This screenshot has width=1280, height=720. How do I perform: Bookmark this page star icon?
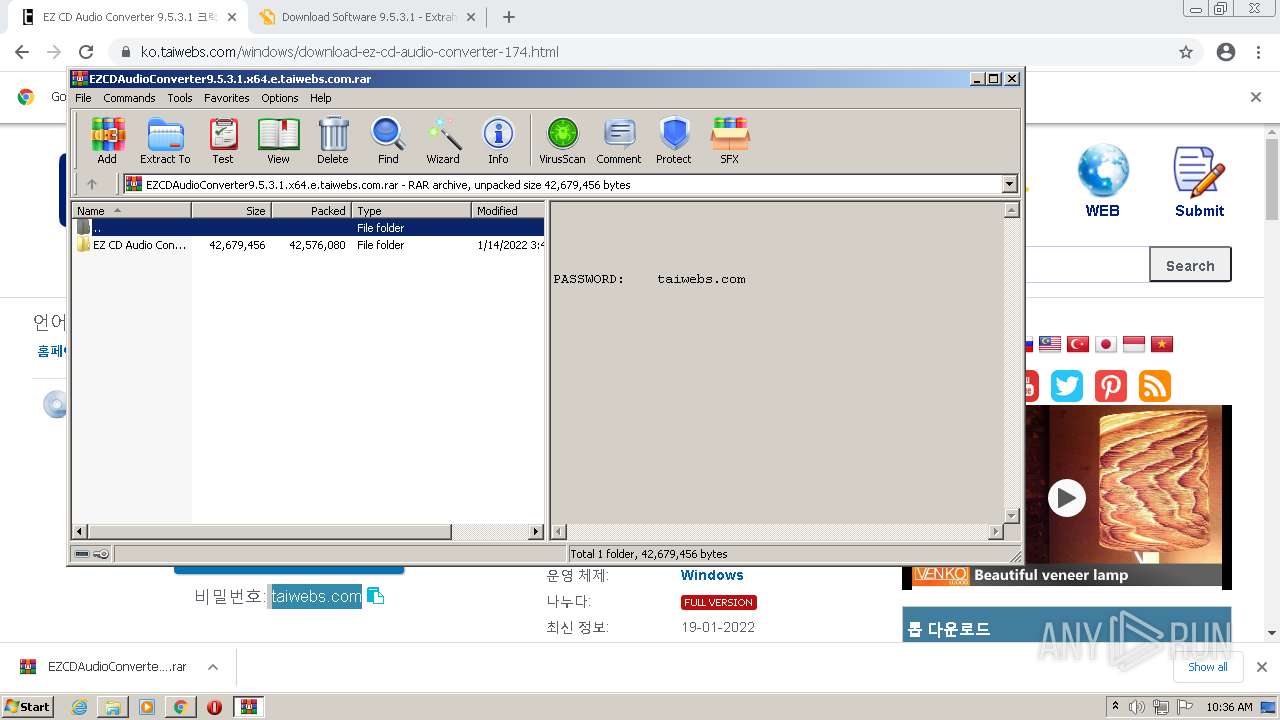(x=1186, y=52)
